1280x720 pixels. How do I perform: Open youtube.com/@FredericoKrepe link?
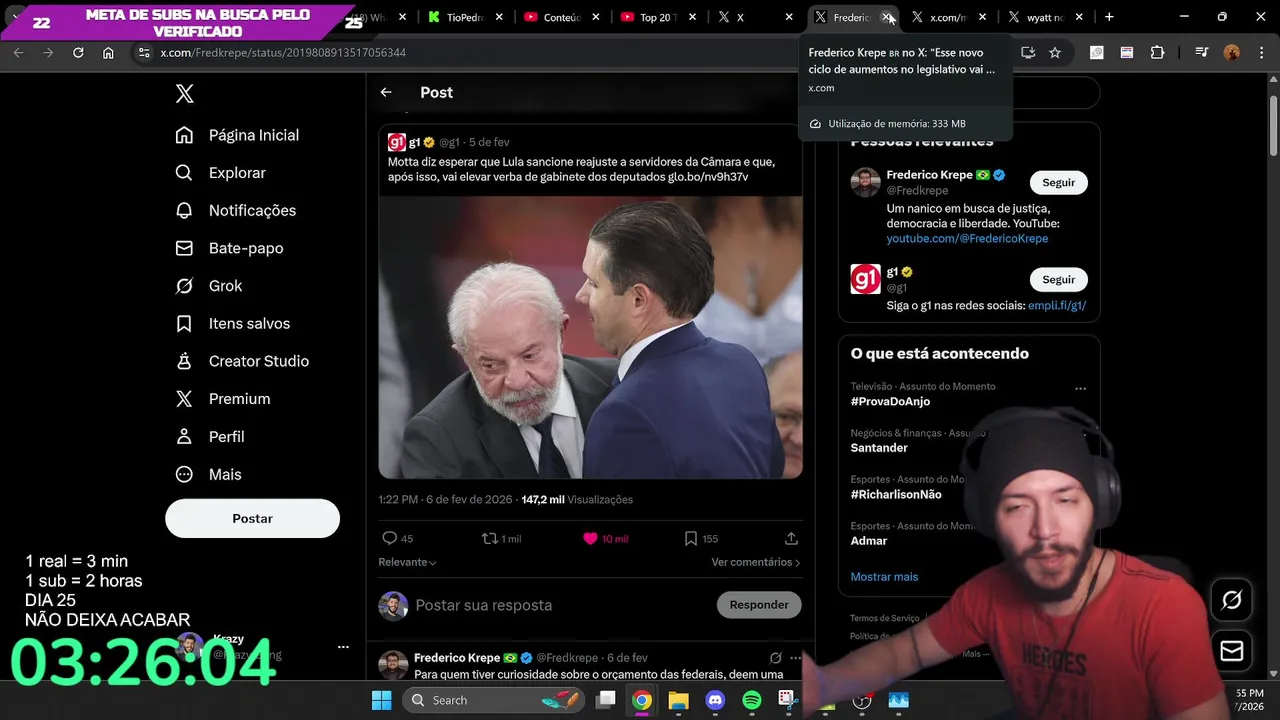pos(967,239)
